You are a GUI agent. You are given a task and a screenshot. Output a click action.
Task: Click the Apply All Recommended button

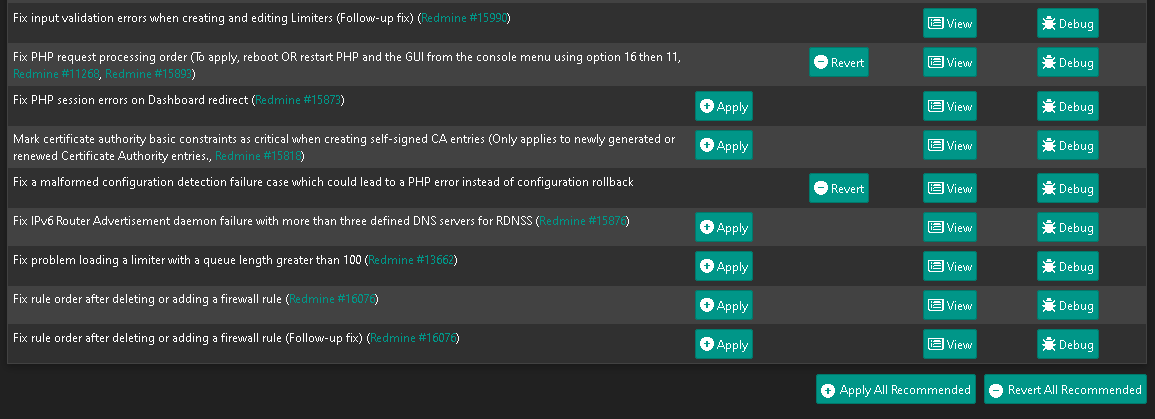(895, 389)
